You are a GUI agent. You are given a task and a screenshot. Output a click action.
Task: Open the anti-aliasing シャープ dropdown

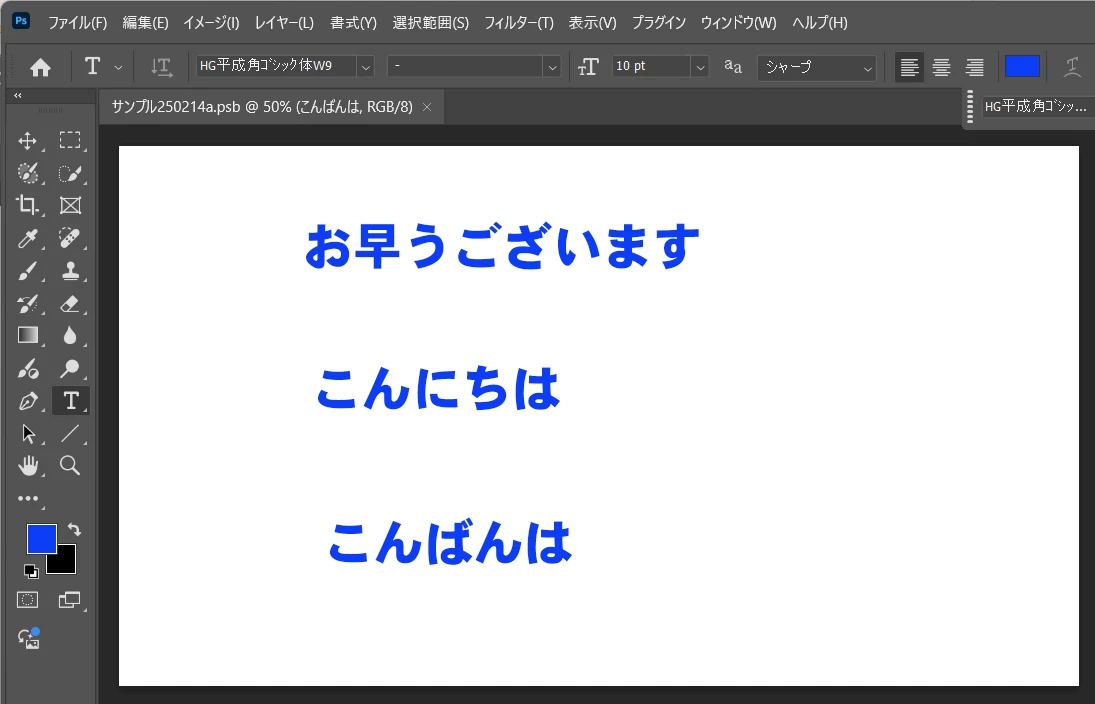pyautogui.click(x=816, y=68)
